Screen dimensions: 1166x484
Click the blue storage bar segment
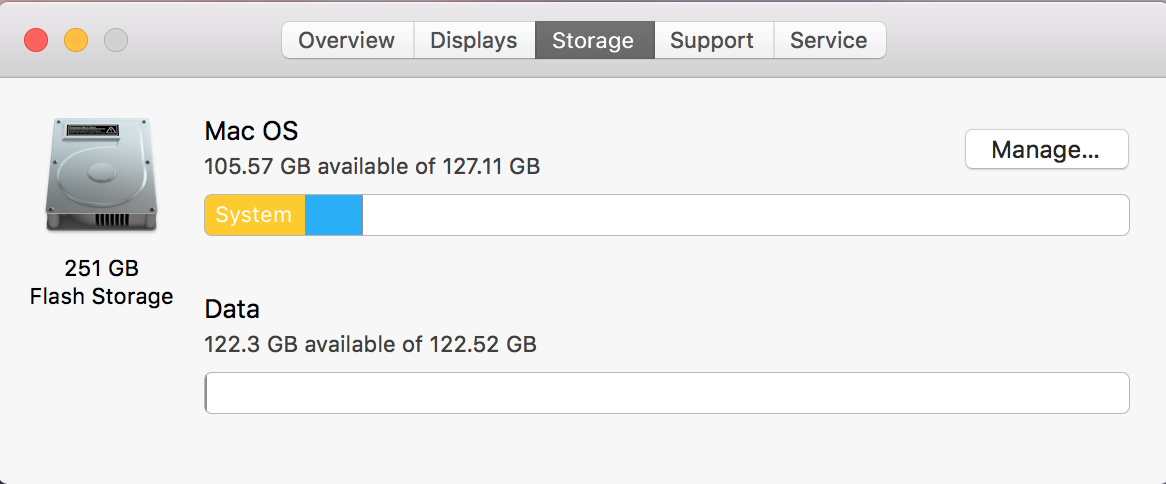334,215
